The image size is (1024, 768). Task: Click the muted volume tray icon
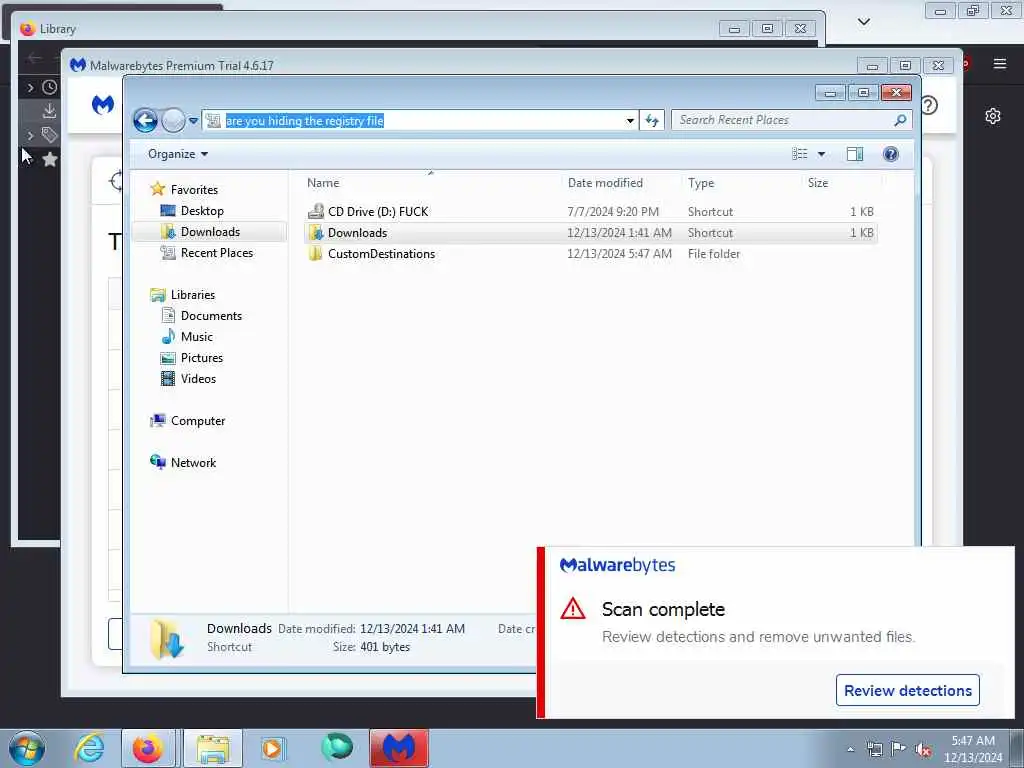923,749
